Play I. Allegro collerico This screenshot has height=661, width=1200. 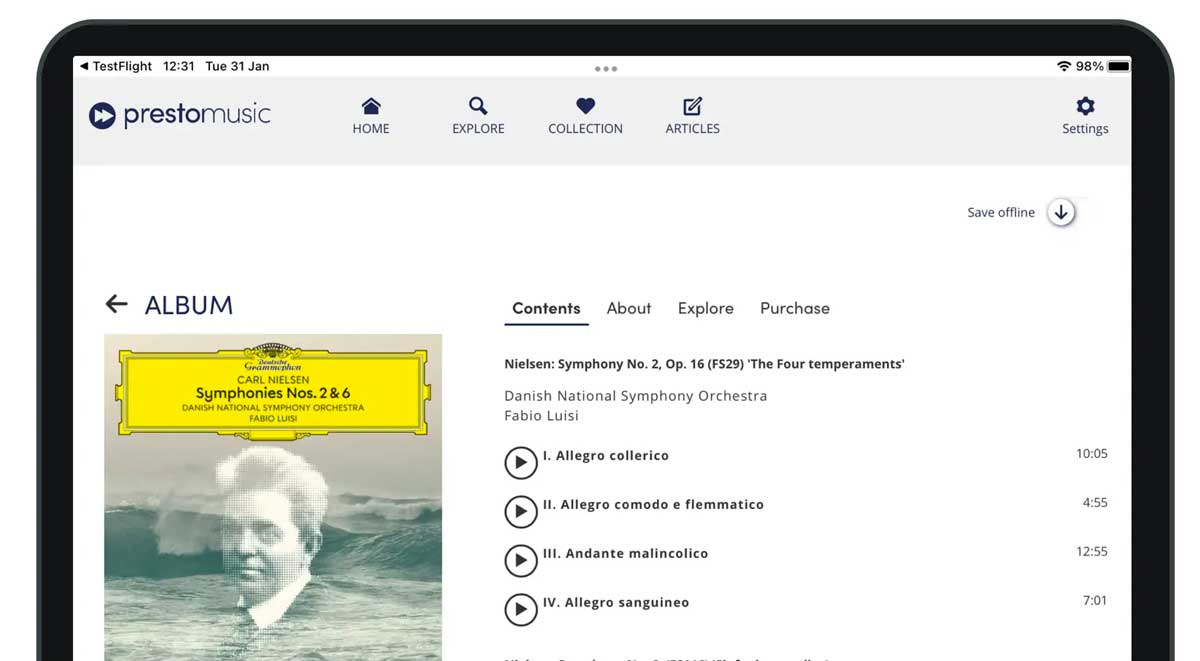coord(520,462)
